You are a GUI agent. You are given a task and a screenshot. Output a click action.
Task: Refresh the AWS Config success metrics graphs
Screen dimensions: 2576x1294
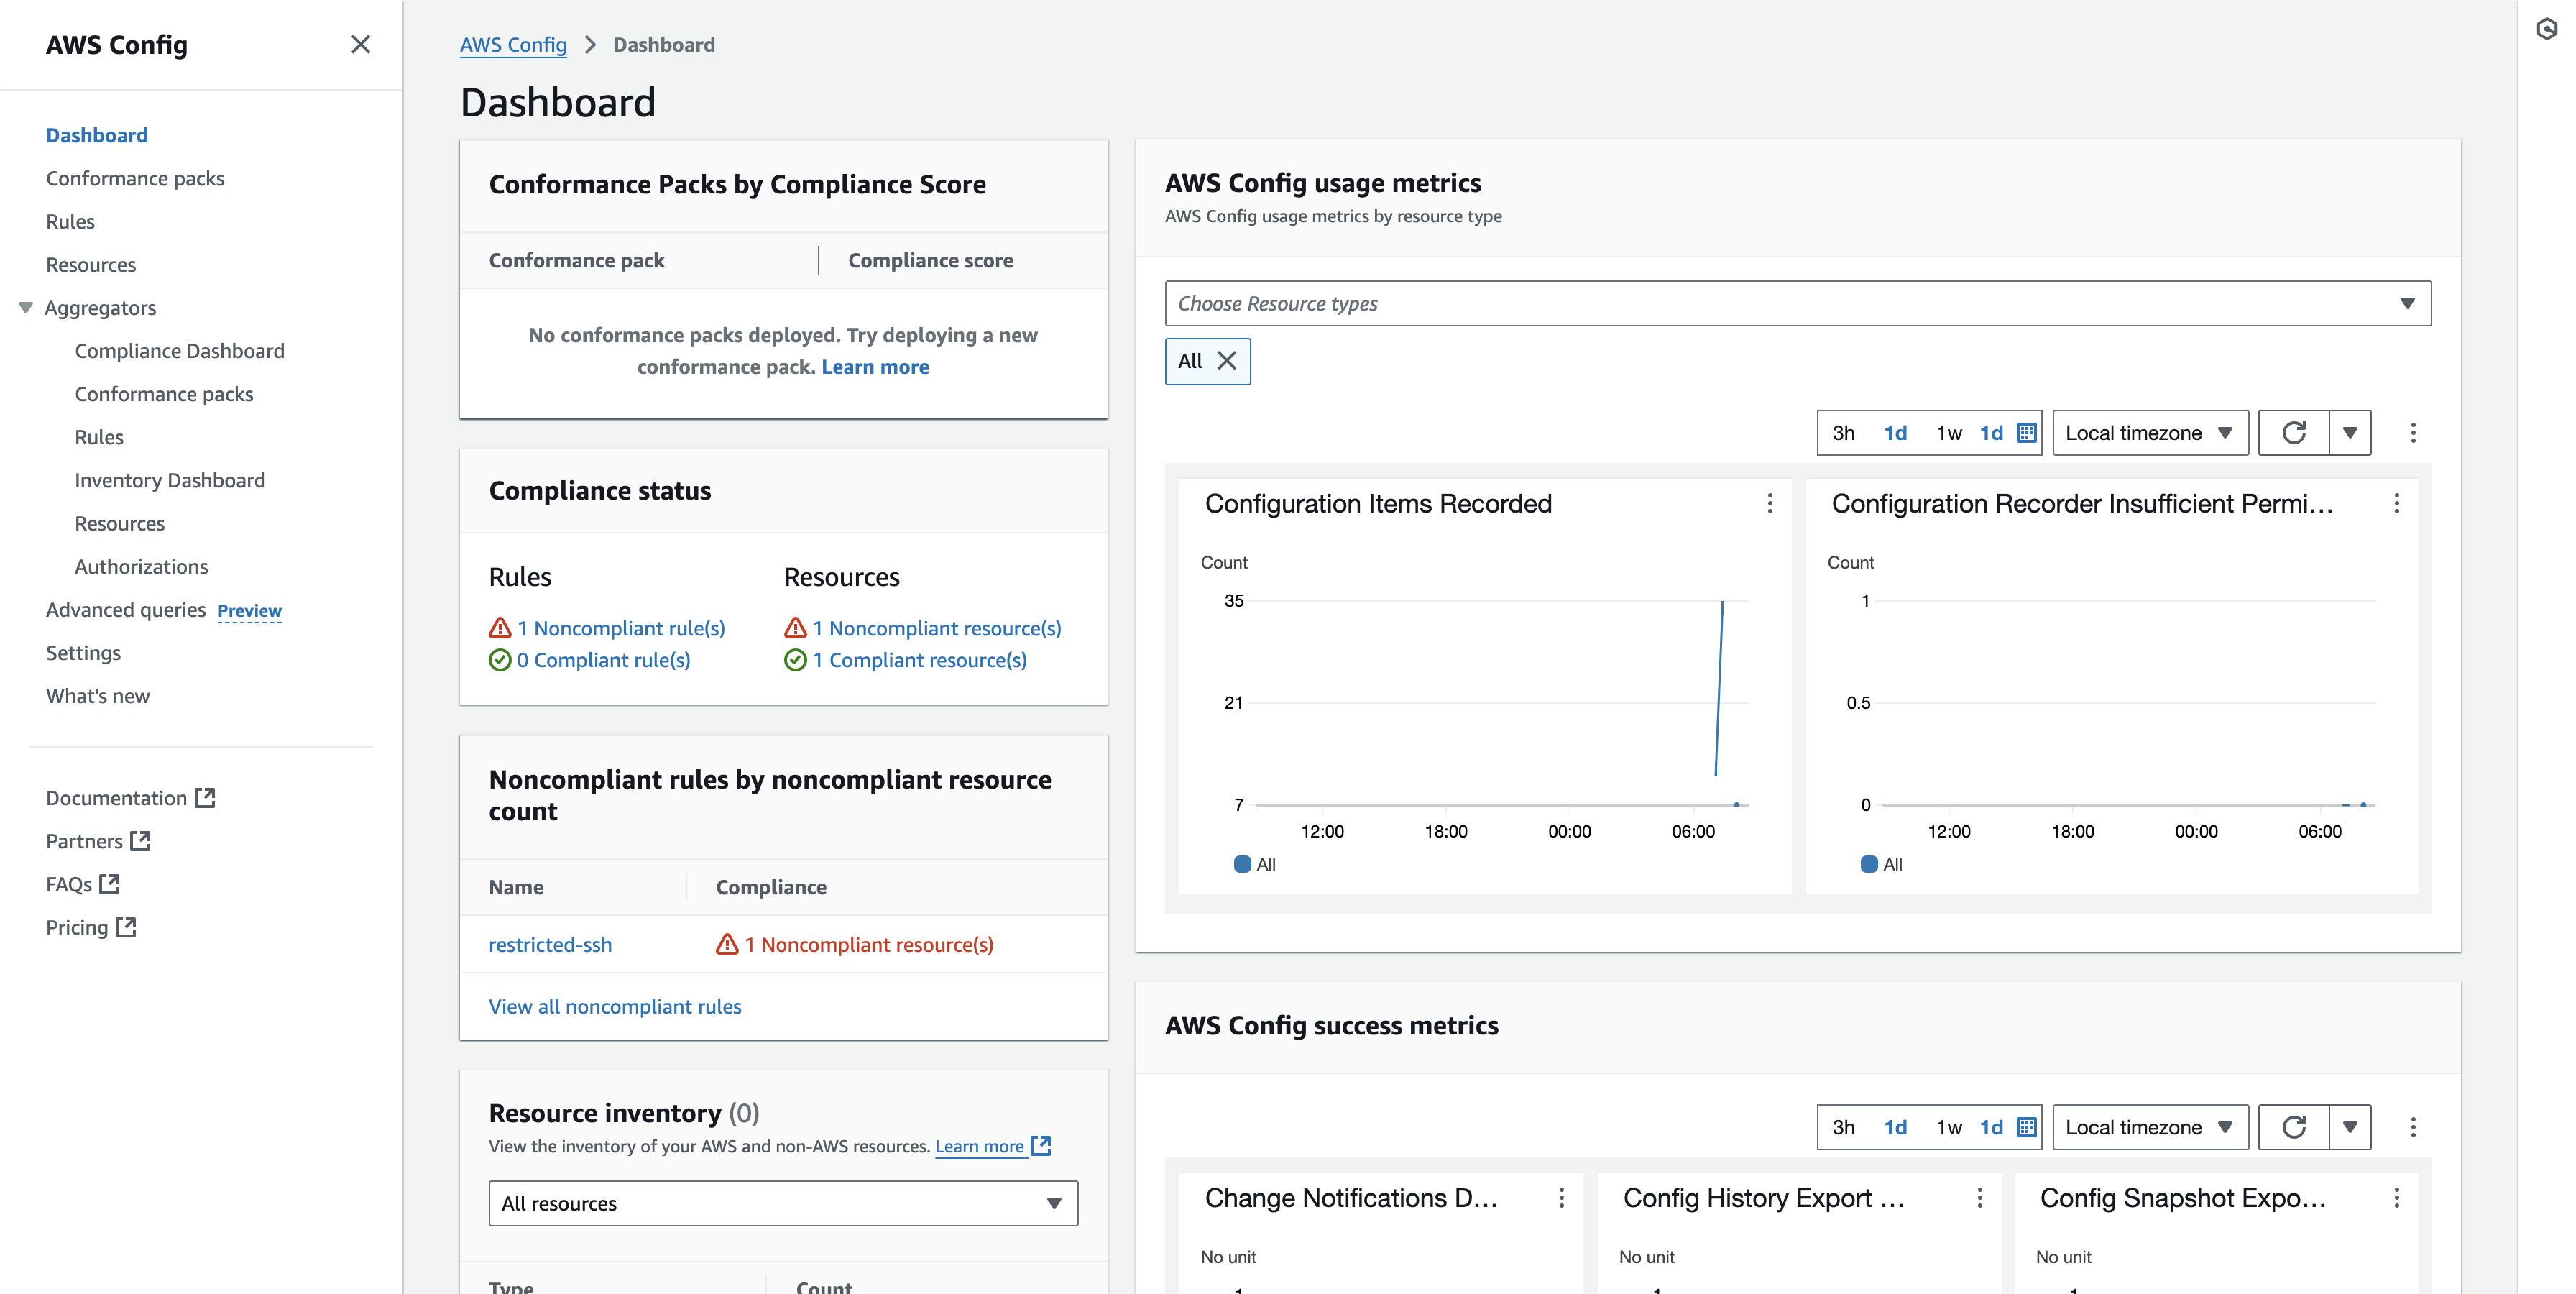(x=2294, y=1128)
